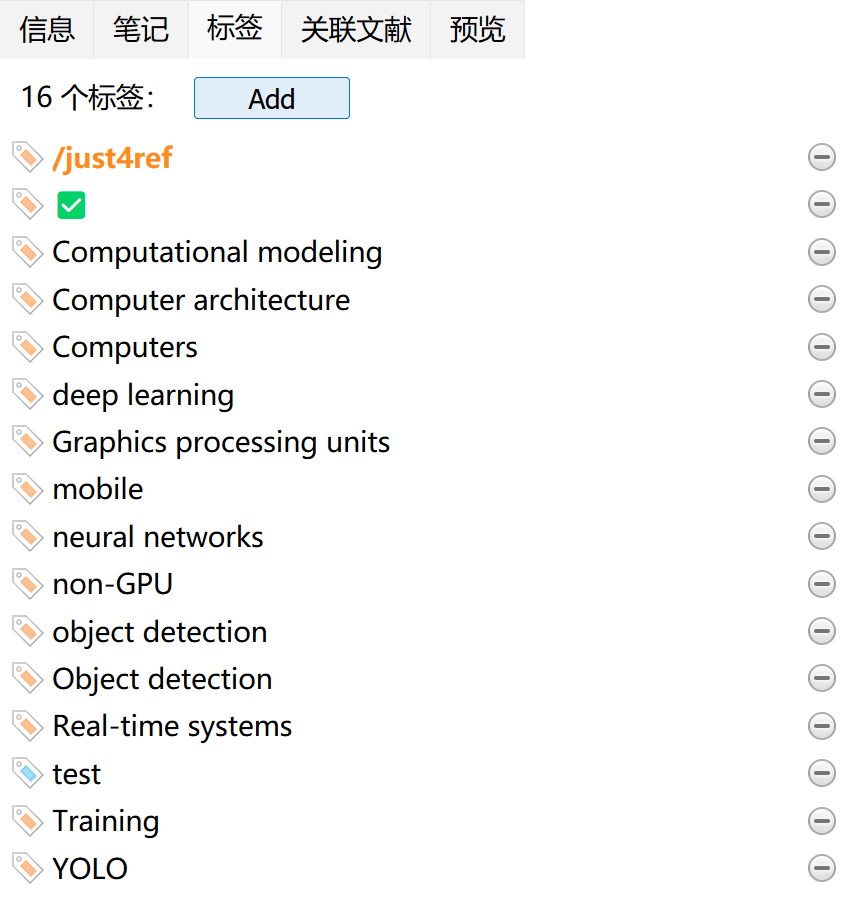This screenshot has width=854, height=908.
Task: Remove the YOLO tag using minus icon
Action: pos(821,868)
